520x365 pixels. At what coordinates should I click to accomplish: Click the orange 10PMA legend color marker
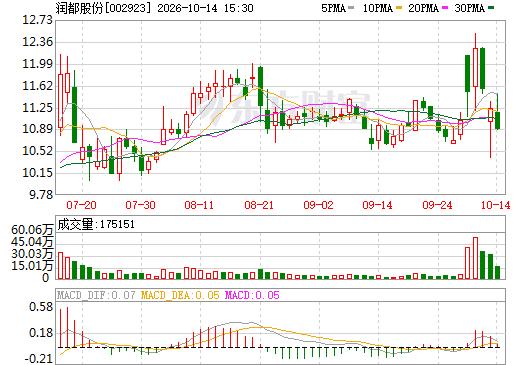pyautogui.click(x=399, y=8)
